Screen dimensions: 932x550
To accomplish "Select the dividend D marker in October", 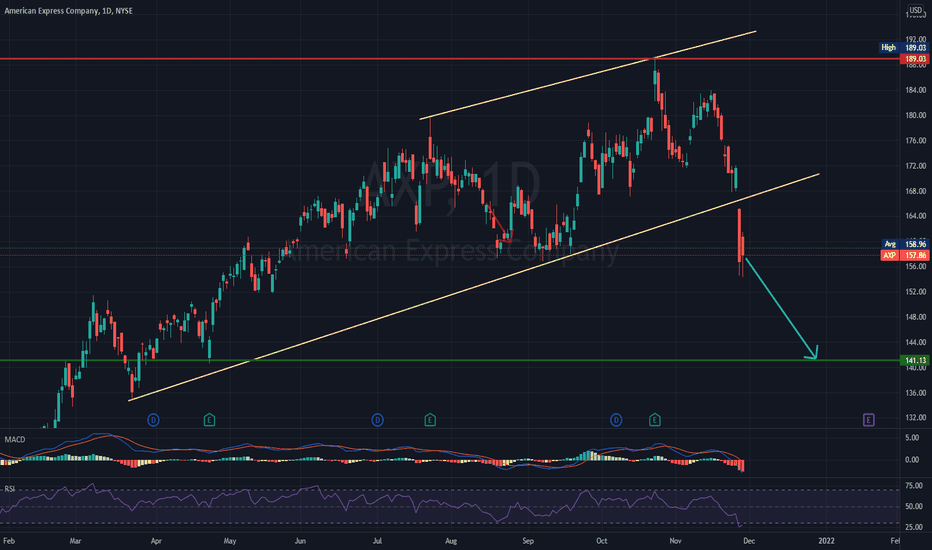I will tap(616, 420).
